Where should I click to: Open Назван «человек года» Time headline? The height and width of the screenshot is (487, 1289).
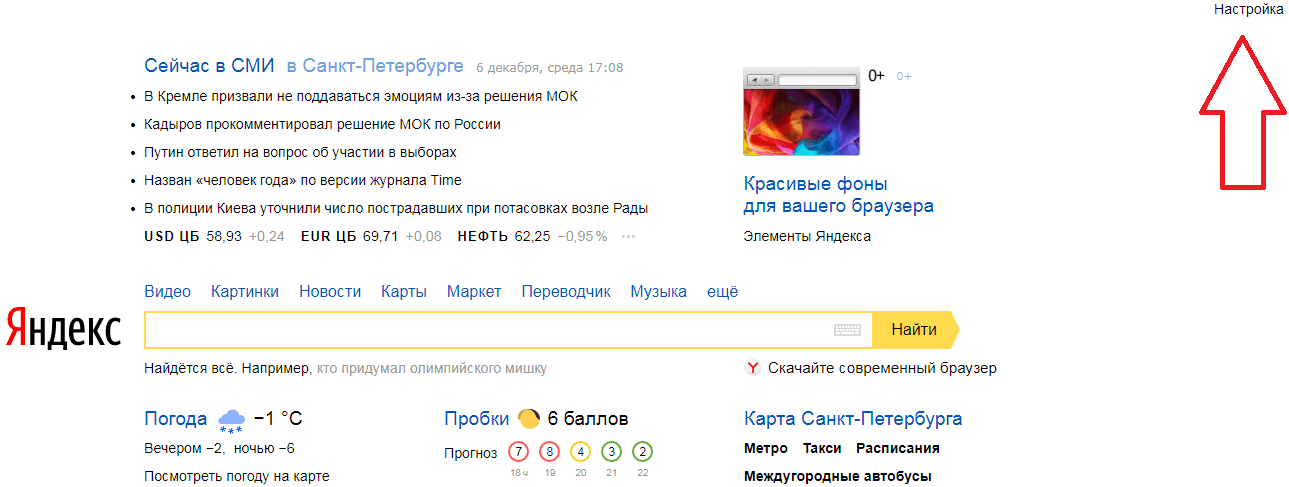point(303,180)
